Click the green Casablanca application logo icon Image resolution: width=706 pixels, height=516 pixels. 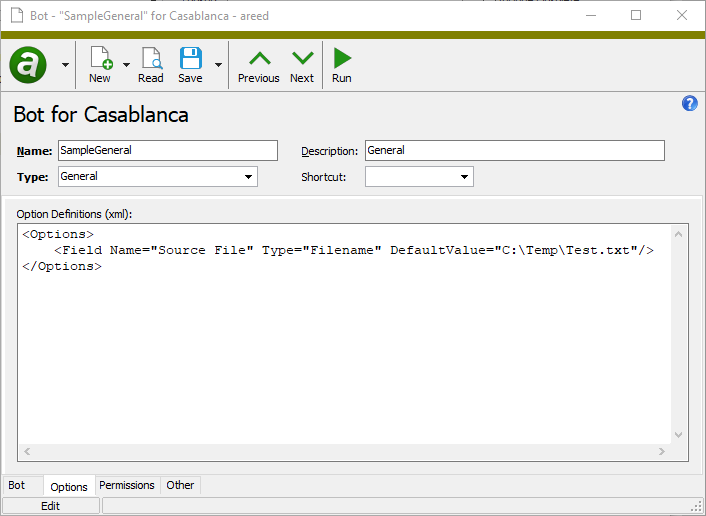tap(28, 65)
